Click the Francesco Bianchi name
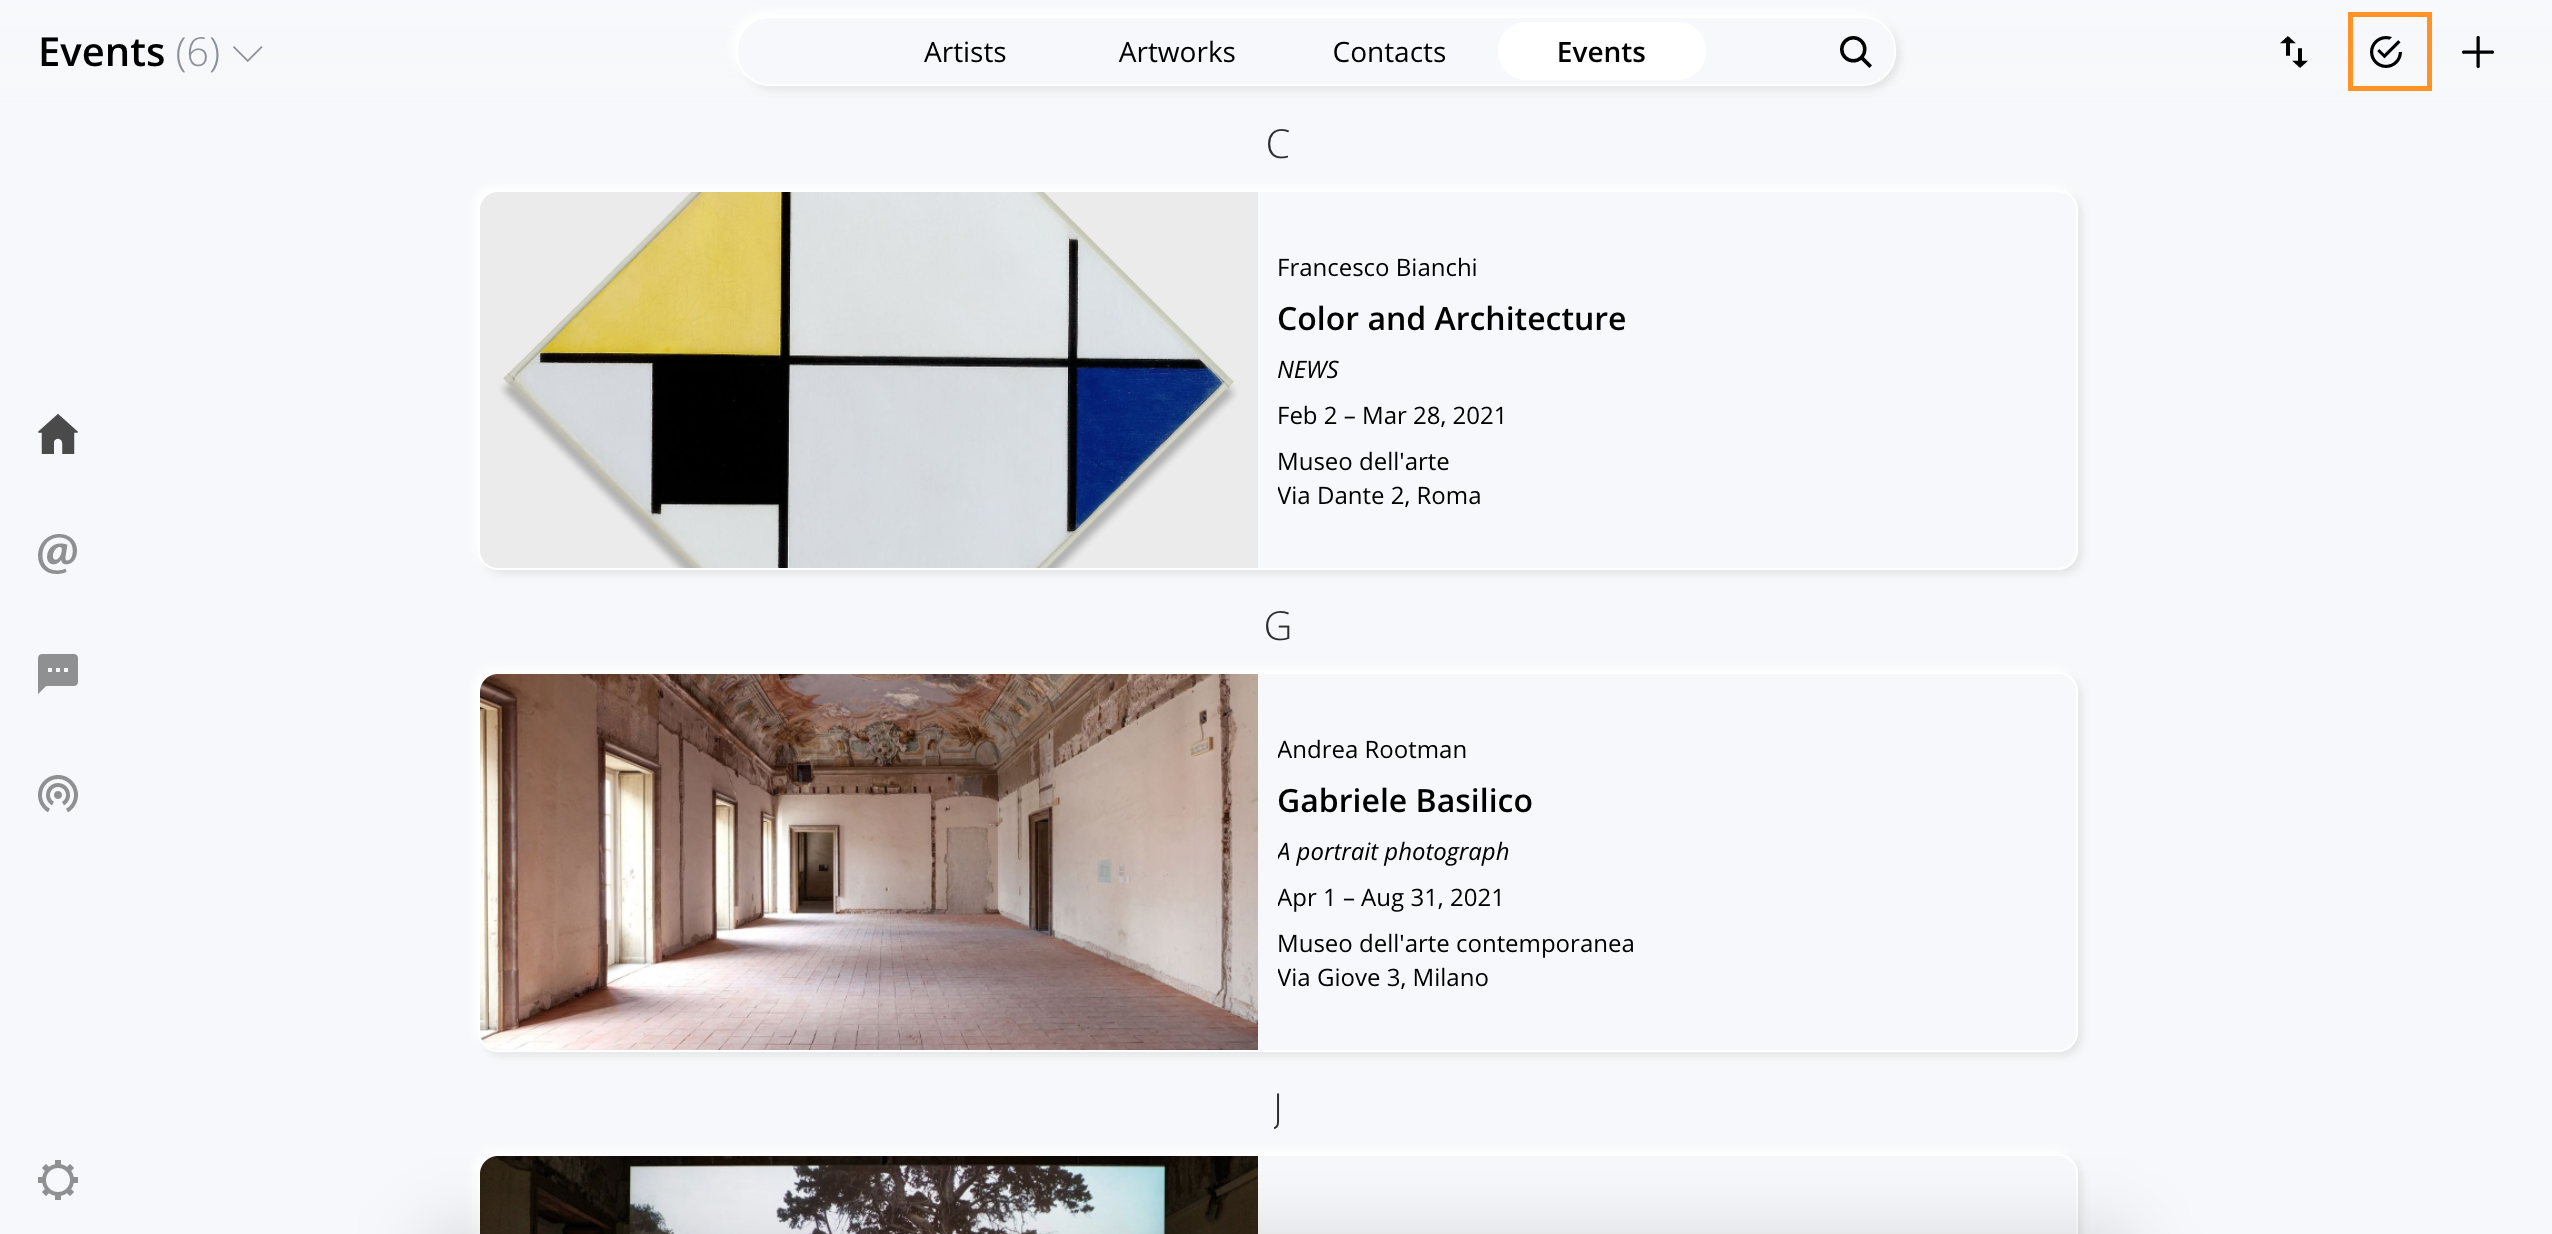Image resolution: width=2552 pixels, height=1234 pixels. point(1377,267)
